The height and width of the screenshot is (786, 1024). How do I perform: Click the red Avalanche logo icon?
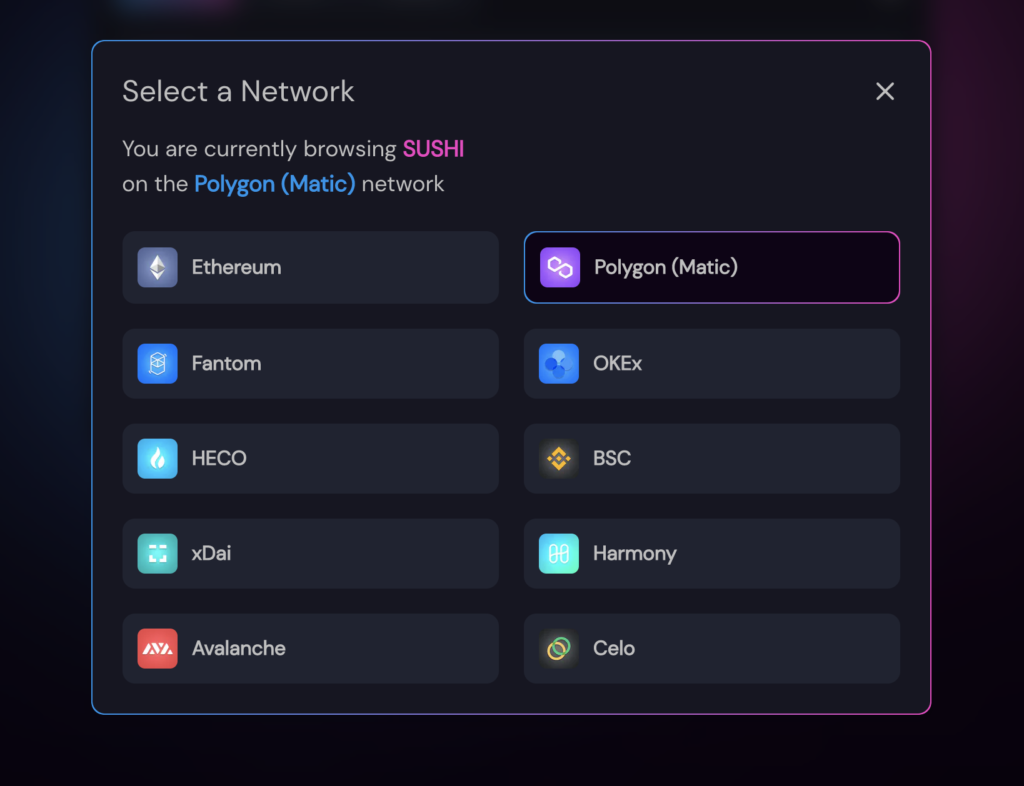pyautogui.click(x=157, y=648)
